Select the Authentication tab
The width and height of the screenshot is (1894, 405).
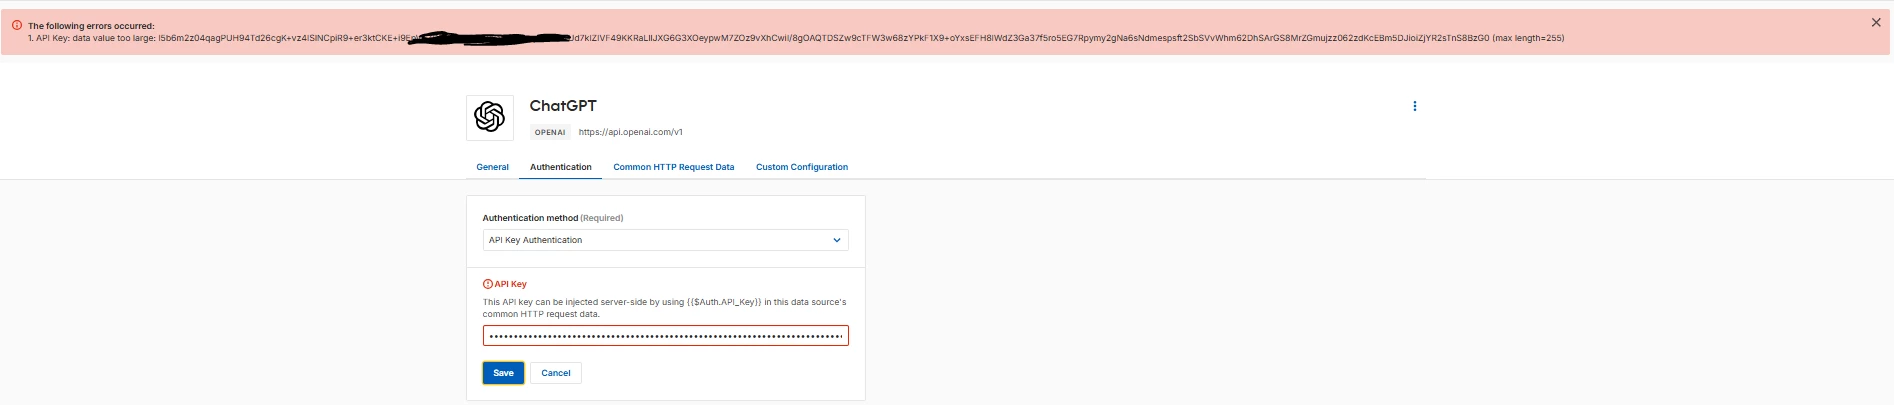(x=560, y=167)
